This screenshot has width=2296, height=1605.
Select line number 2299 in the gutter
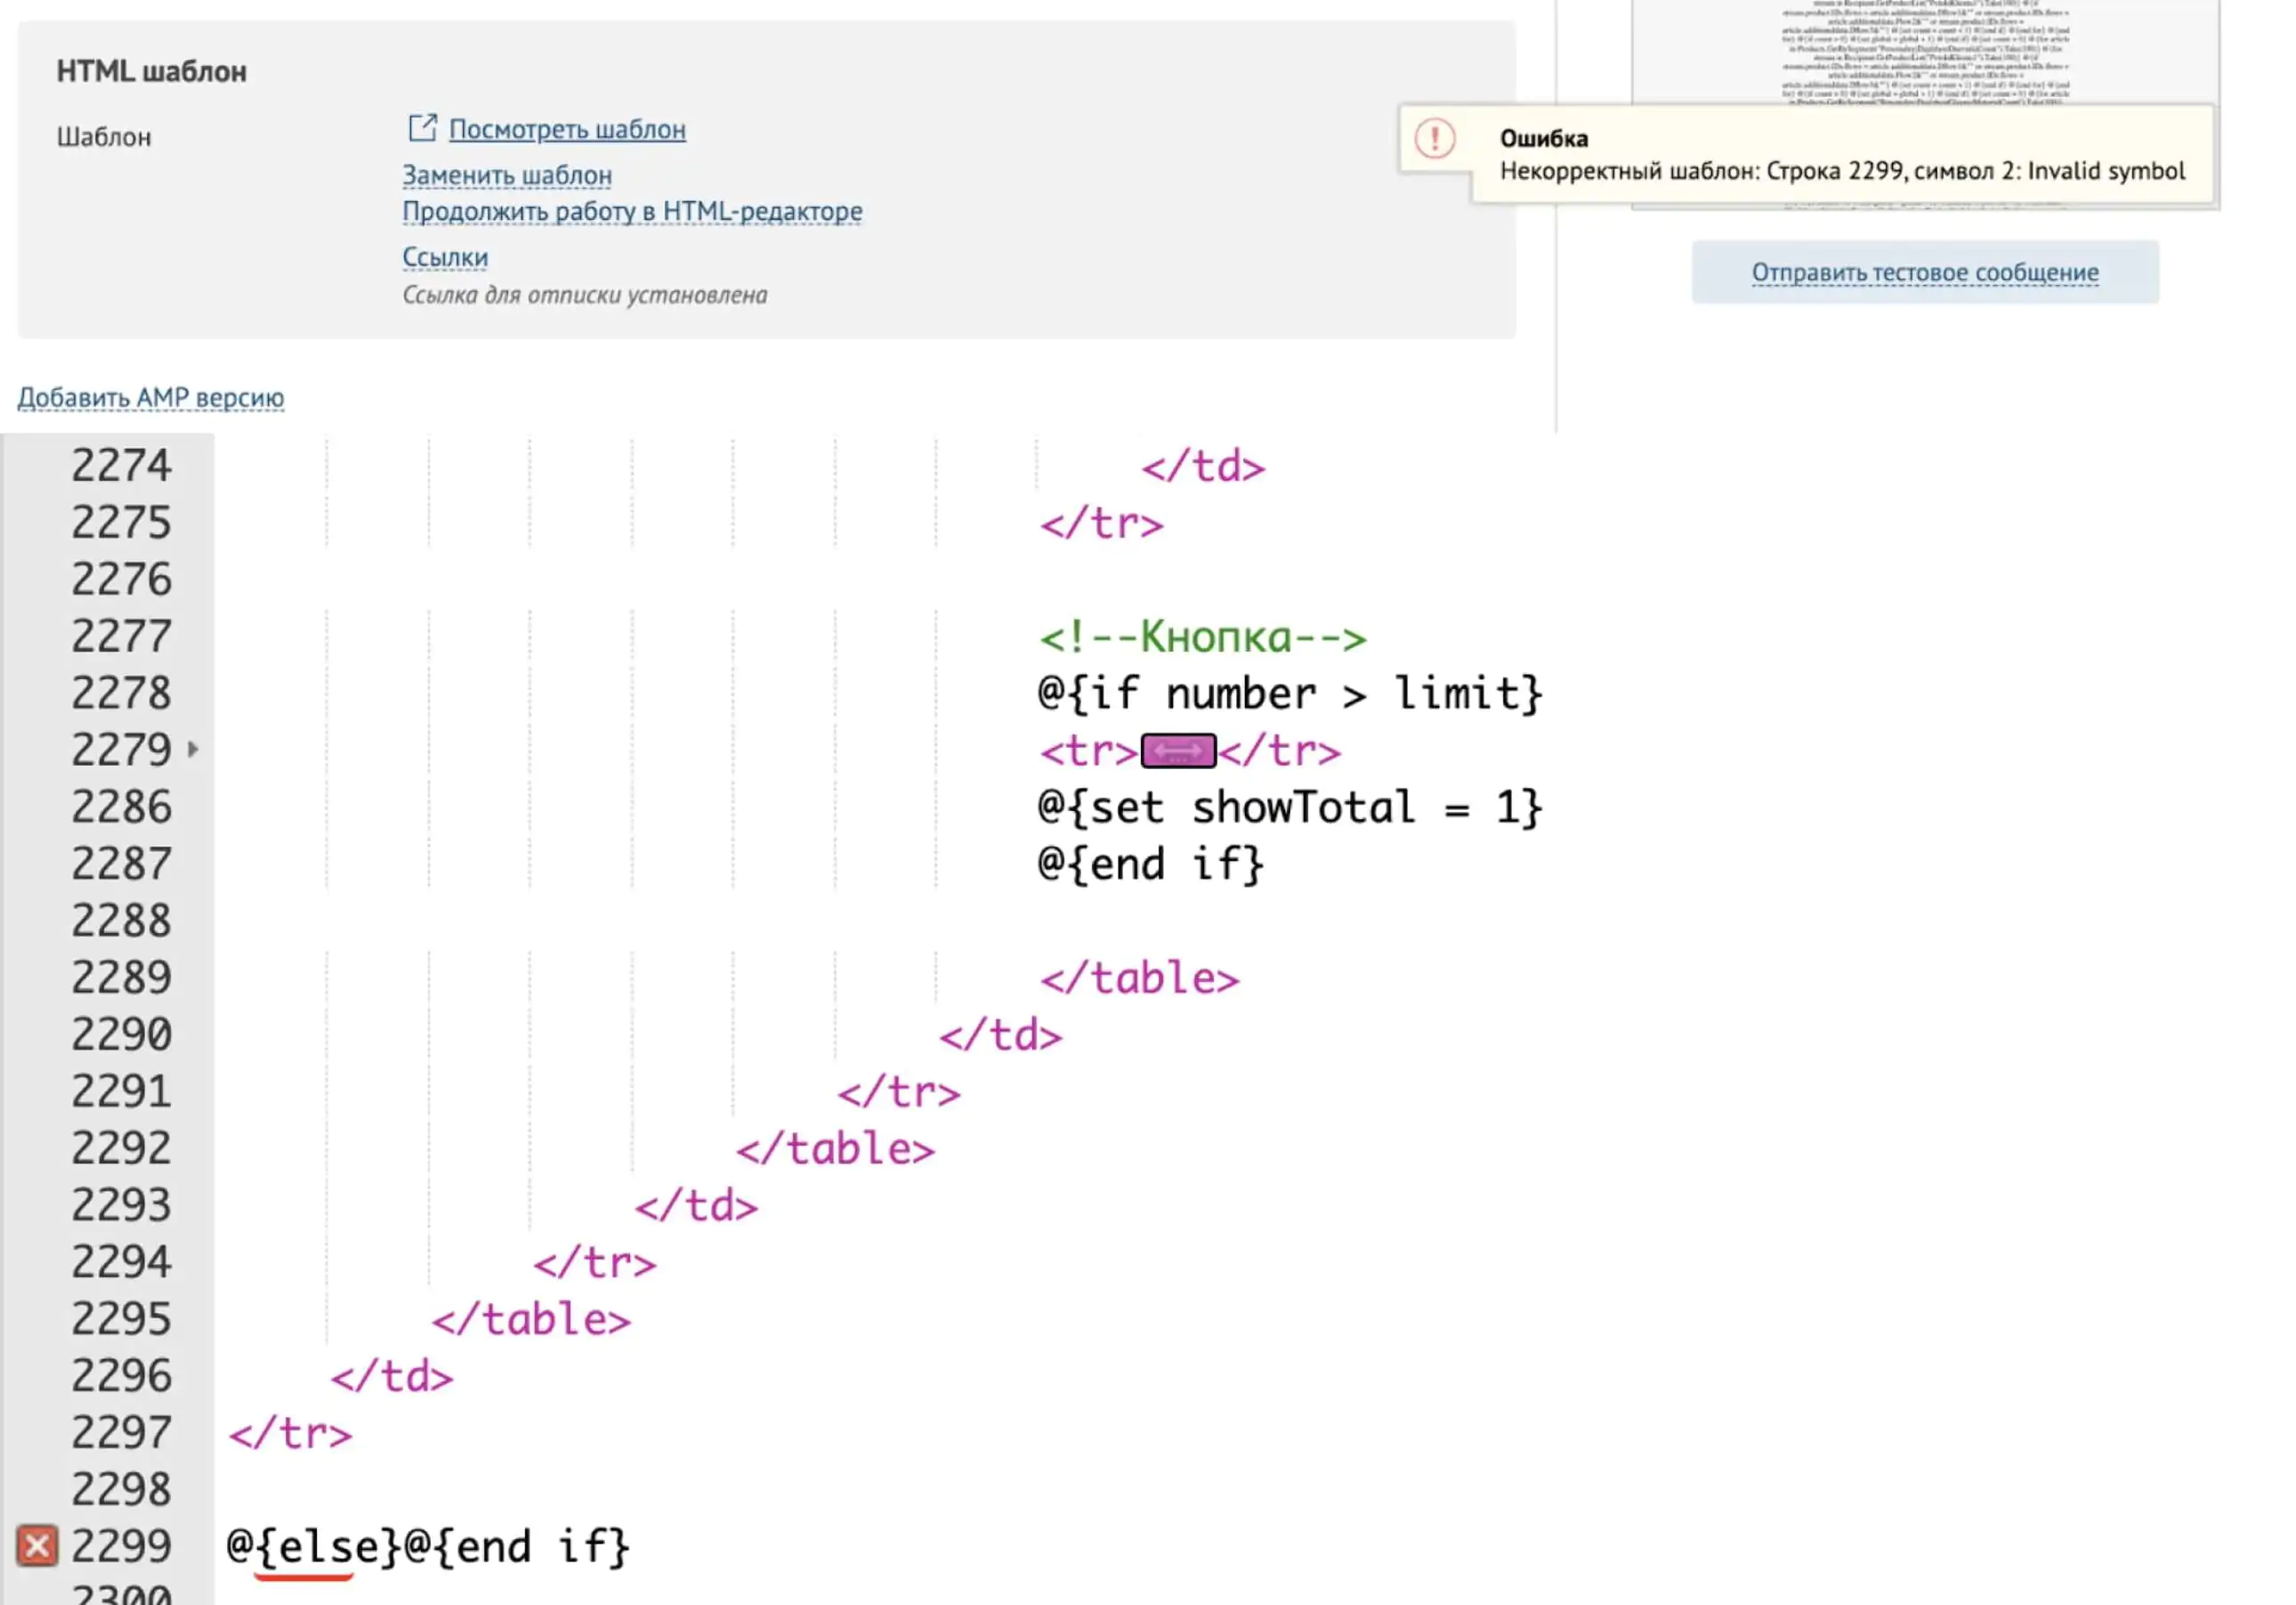(x=121, y=1546)
